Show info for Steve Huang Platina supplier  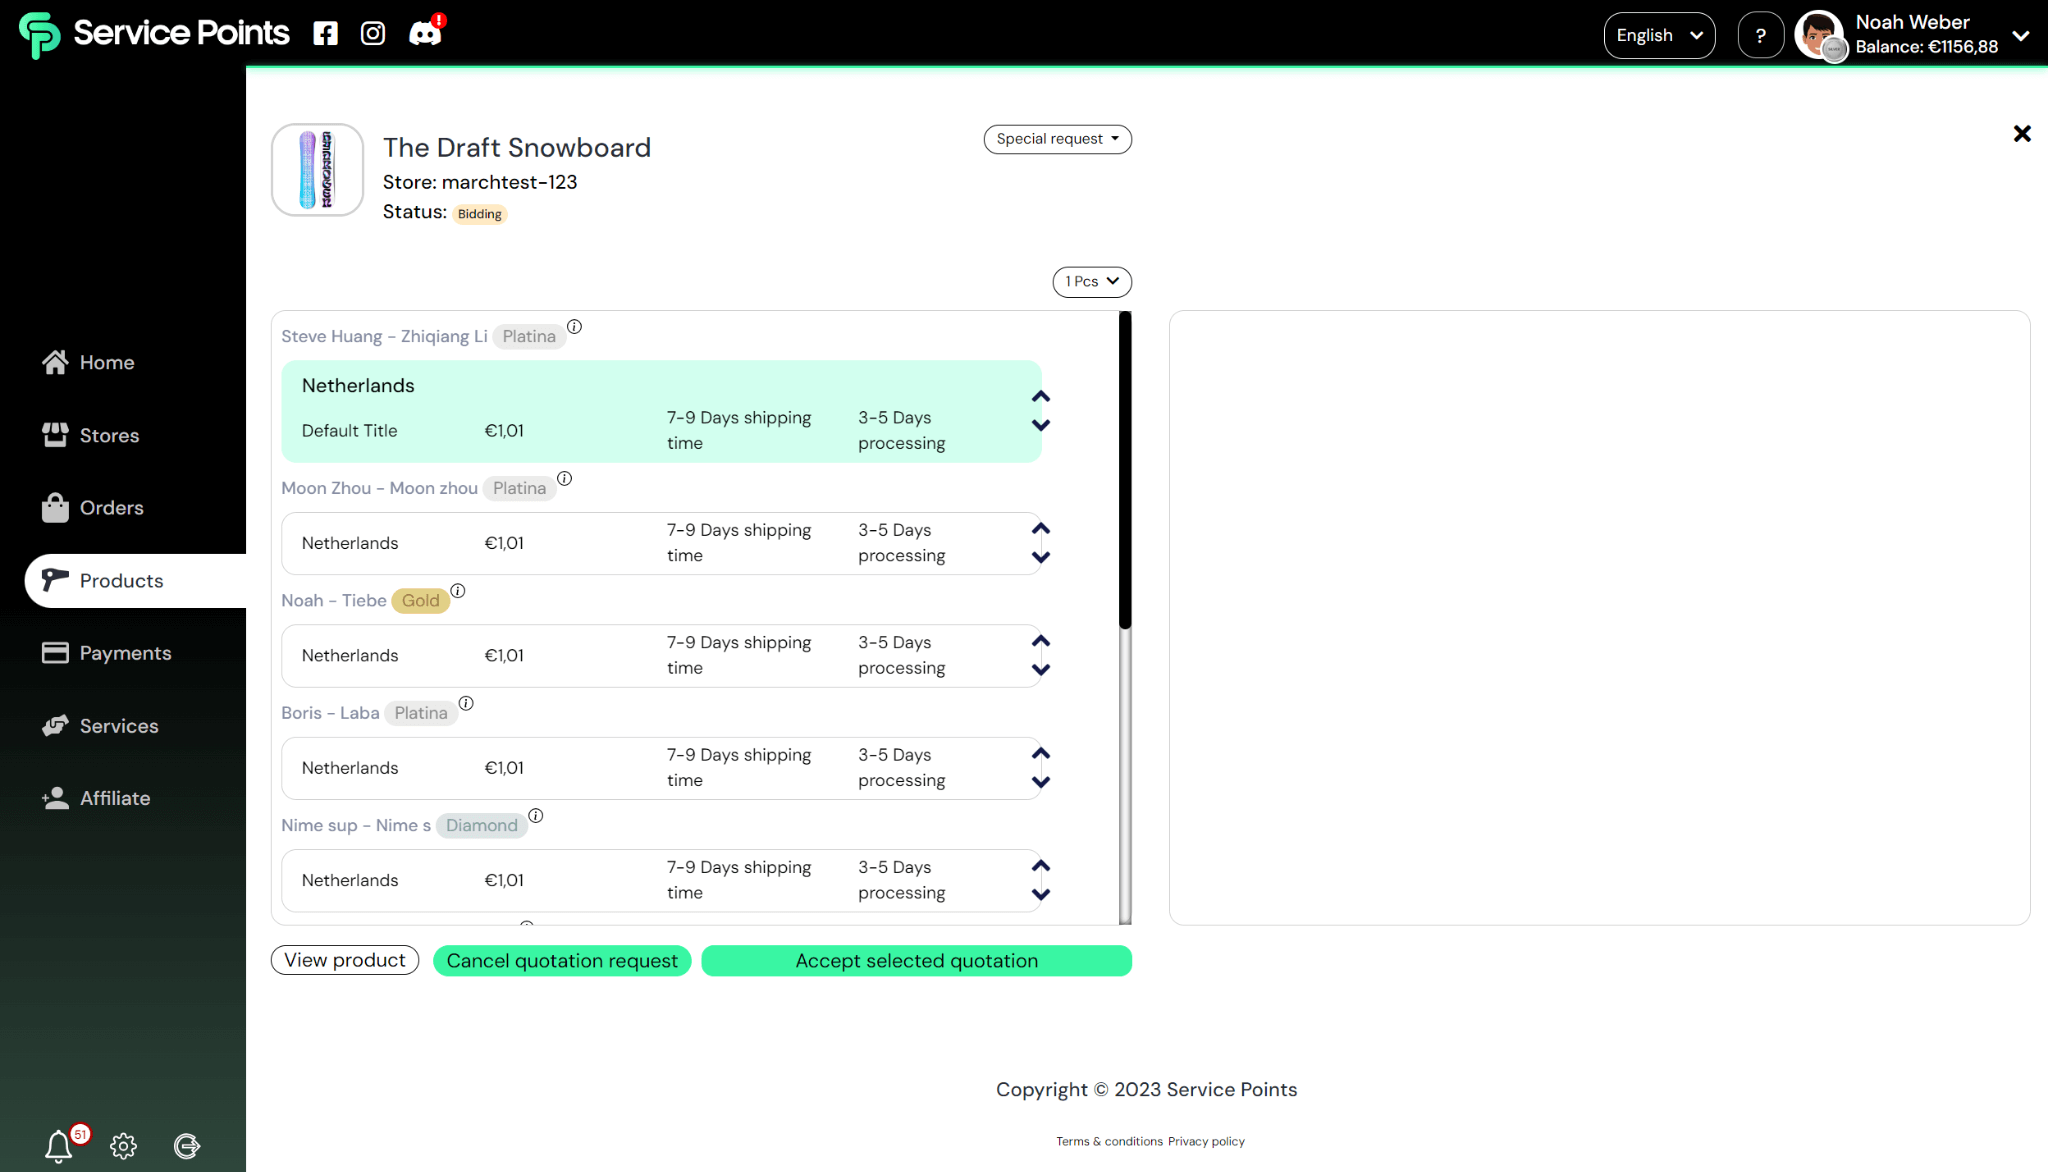click(x=574, y=327)
